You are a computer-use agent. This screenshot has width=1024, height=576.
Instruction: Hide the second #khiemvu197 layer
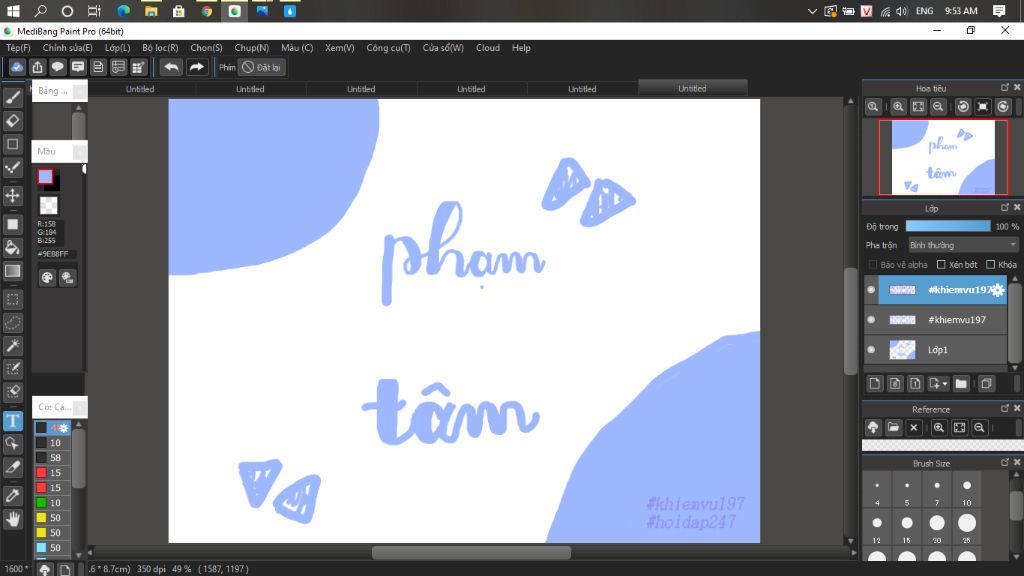(871, 319)
